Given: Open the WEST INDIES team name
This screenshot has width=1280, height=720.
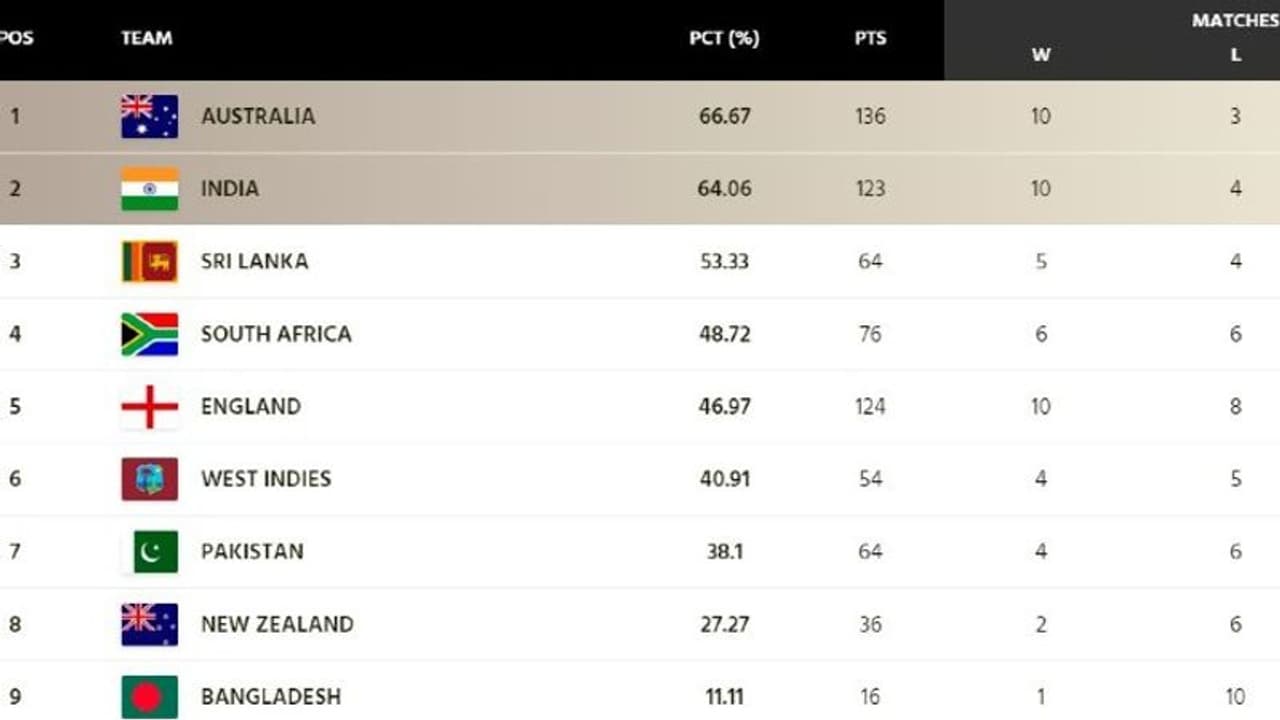Looking at the screenshot, I should (x=266, y=479).
